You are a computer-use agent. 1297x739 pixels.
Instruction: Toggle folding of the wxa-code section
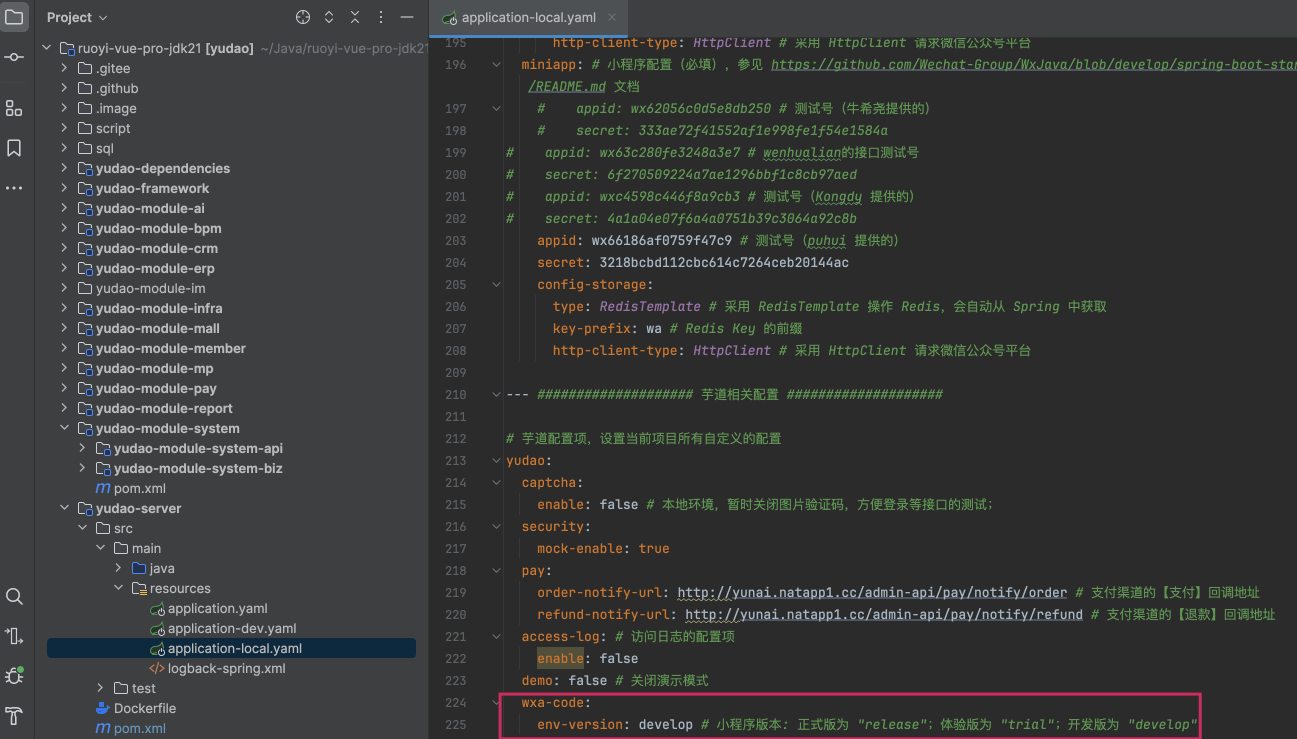click(x=497, y=703)
